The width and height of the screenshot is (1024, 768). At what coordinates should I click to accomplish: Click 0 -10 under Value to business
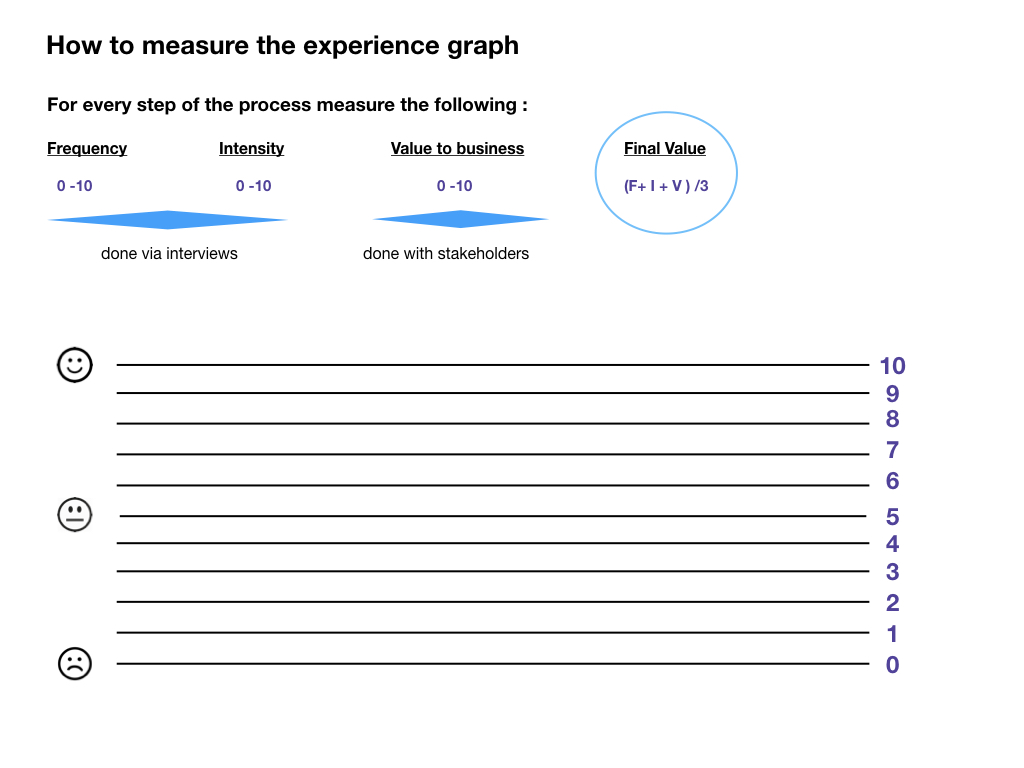point(455,186)
